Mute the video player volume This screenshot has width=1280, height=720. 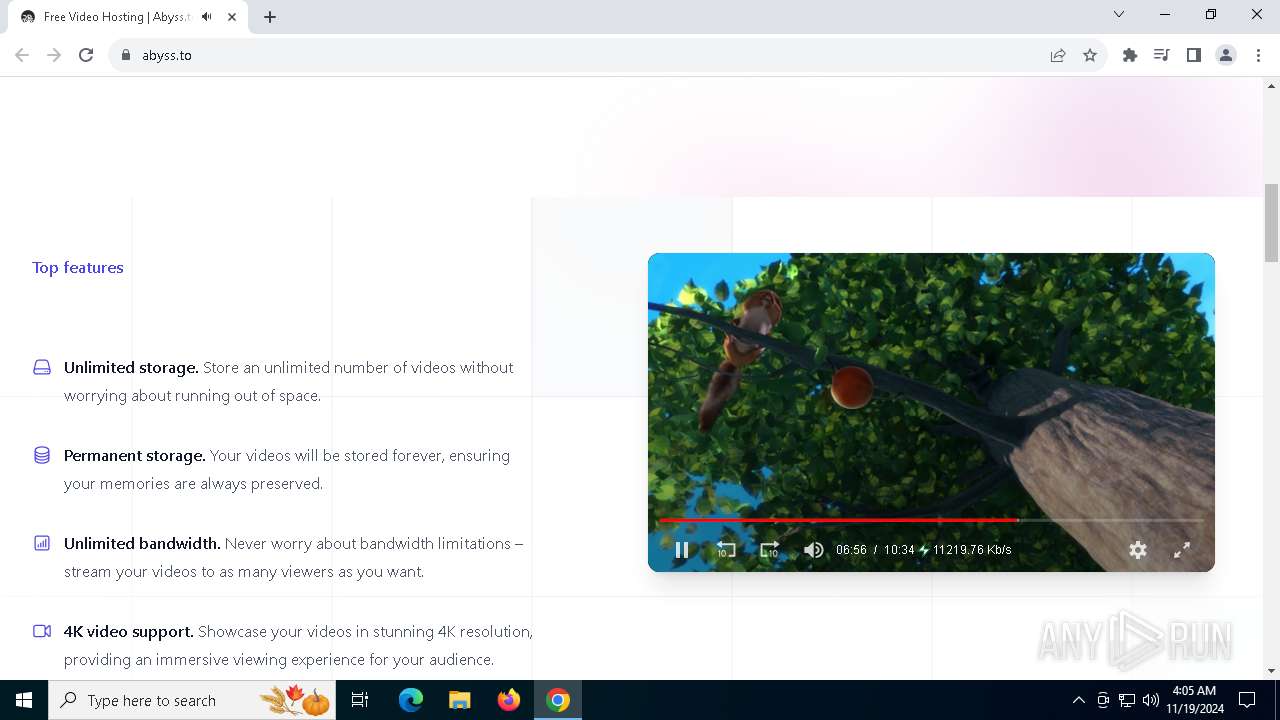coord(814,550)
